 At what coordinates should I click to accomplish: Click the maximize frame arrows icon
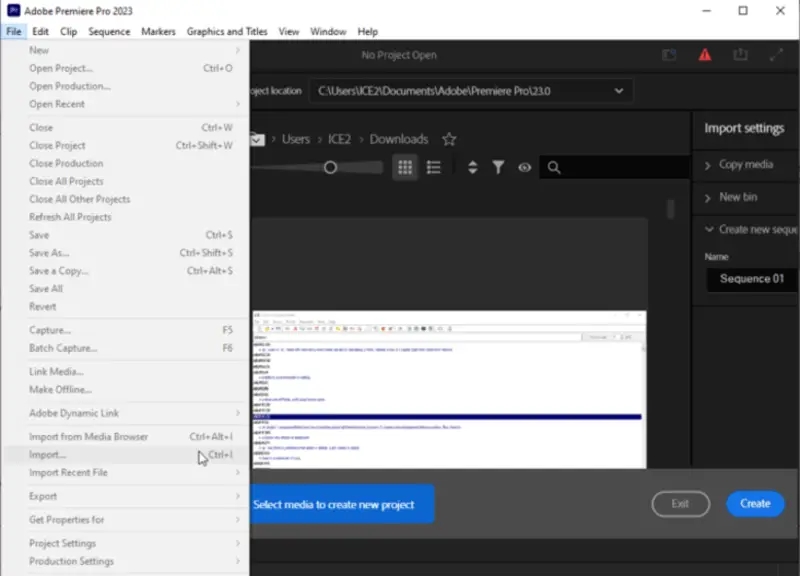[776, 55]
